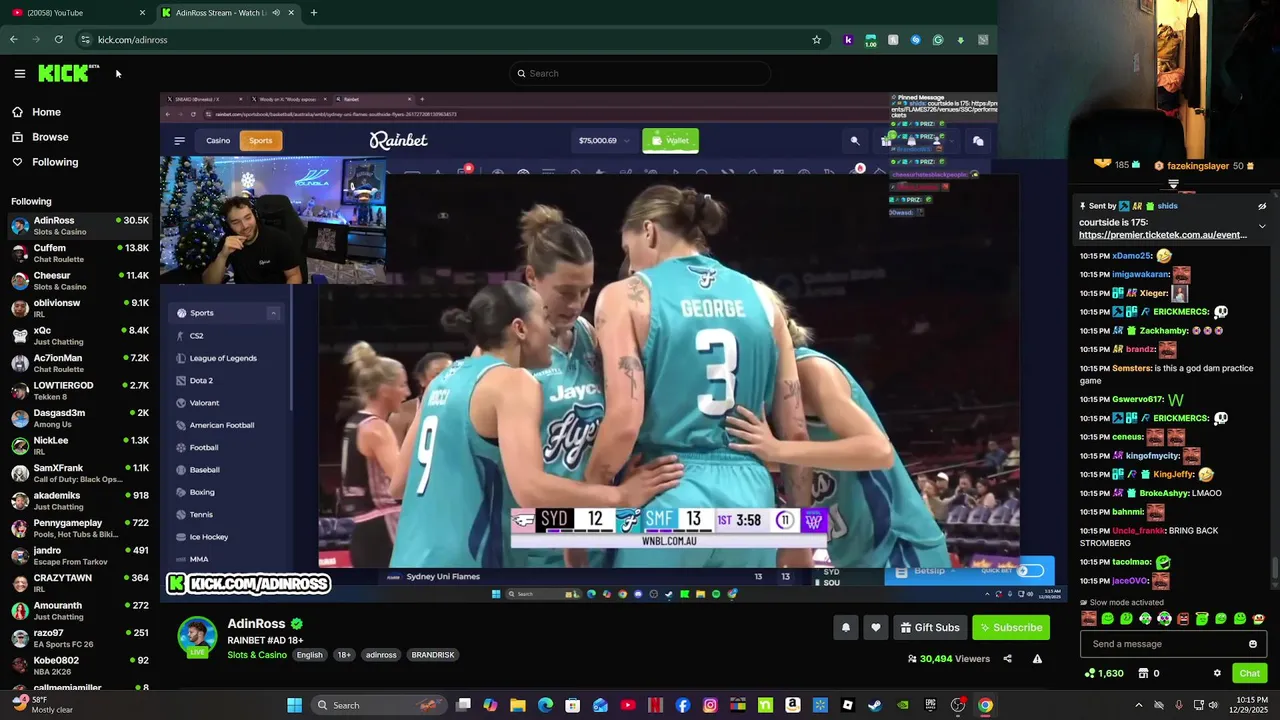The image size is (1280, 720).
Task: Open the channel points 1,630 balance
Action: click(1104, 673)
